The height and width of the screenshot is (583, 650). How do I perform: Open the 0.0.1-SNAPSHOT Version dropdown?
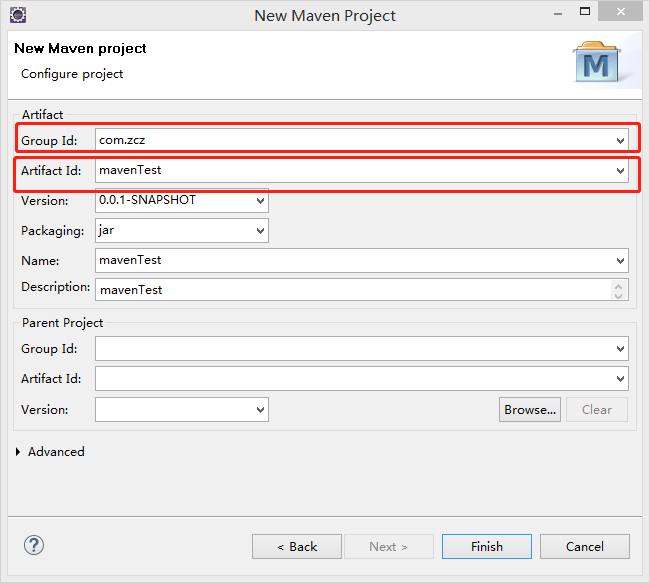coord(260,201)
